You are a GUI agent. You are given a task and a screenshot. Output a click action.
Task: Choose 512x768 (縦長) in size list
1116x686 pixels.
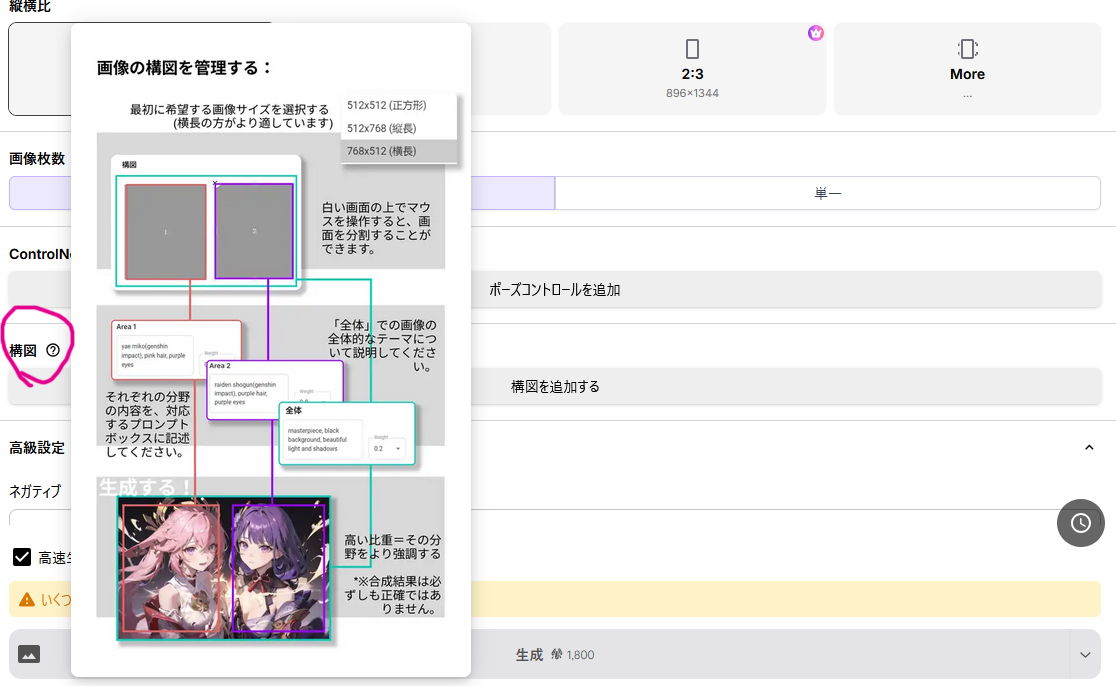[x=381, y=128]
